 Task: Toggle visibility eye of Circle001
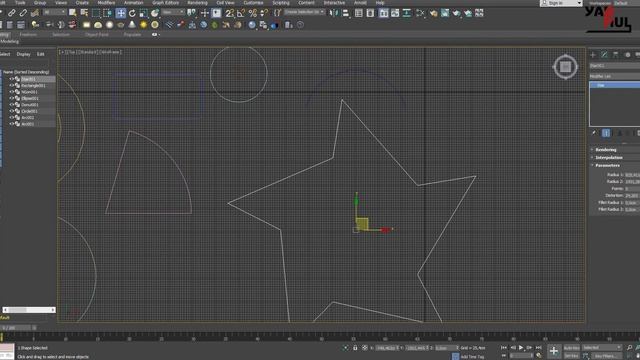tap(11, 111)
